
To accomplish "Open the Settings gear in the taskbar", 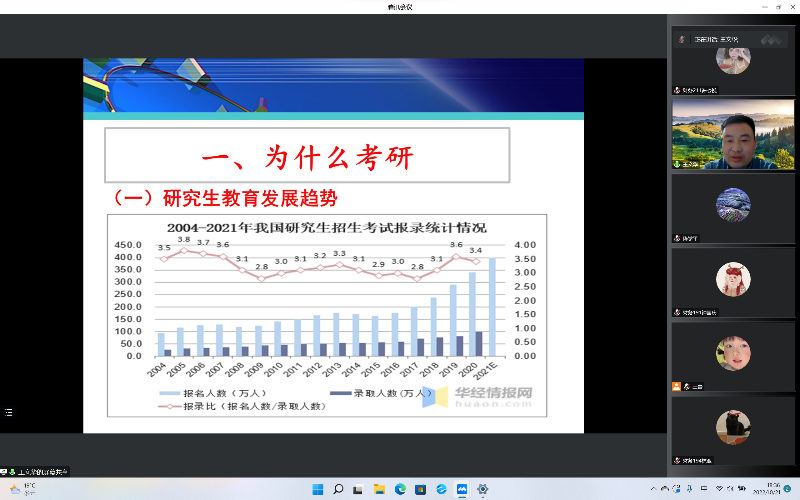I will point(481,489).
